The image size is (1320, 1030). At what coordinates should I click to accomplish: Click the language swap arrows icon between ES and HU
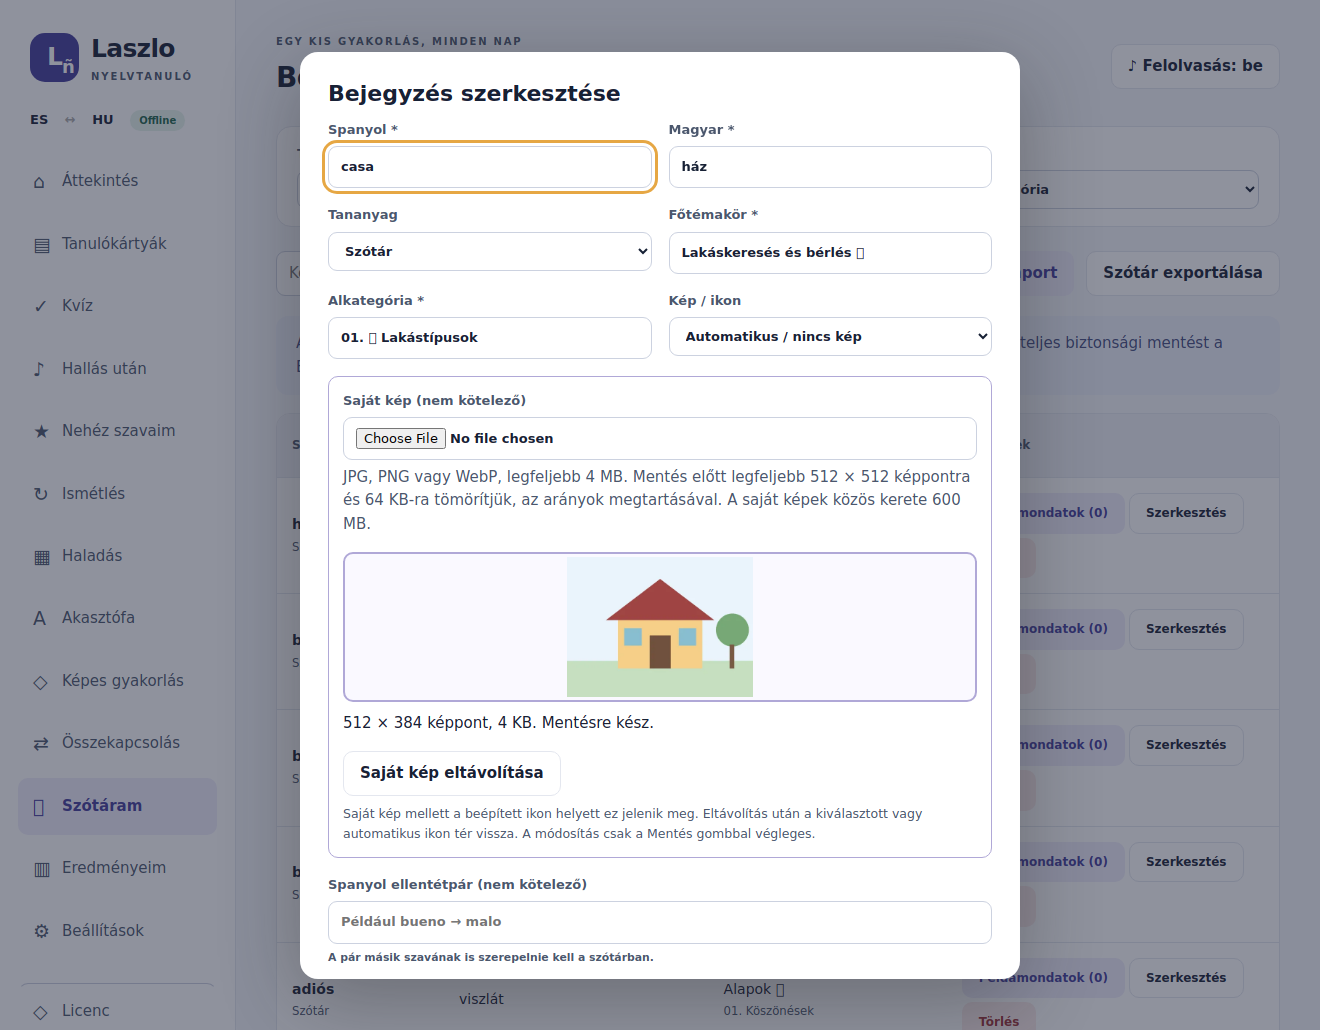tap(70, 120)
